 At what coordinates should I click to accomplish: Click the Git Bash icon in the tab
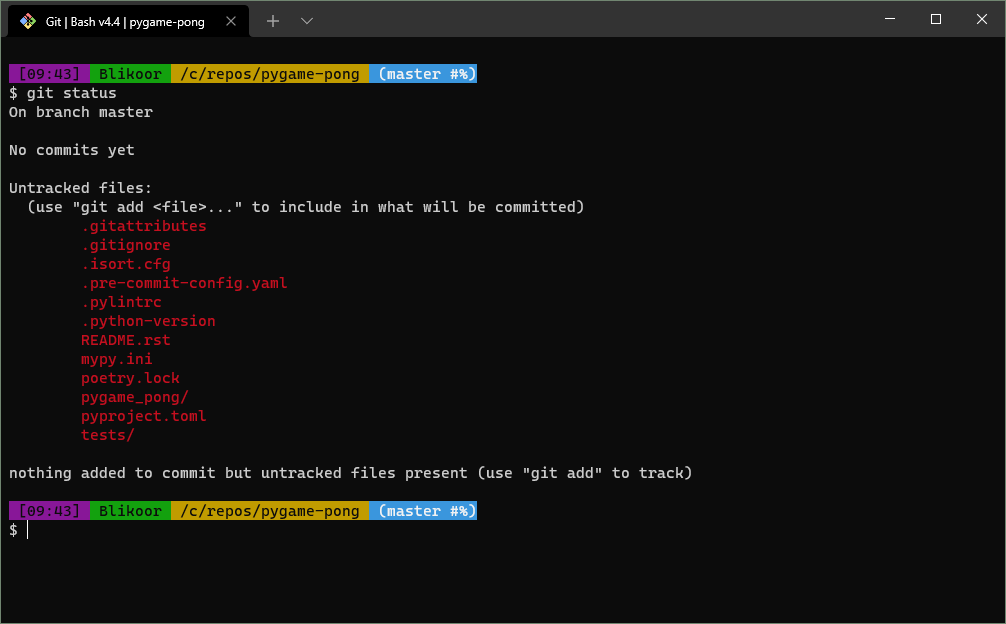pyautogui.click(x=28, y=21)
